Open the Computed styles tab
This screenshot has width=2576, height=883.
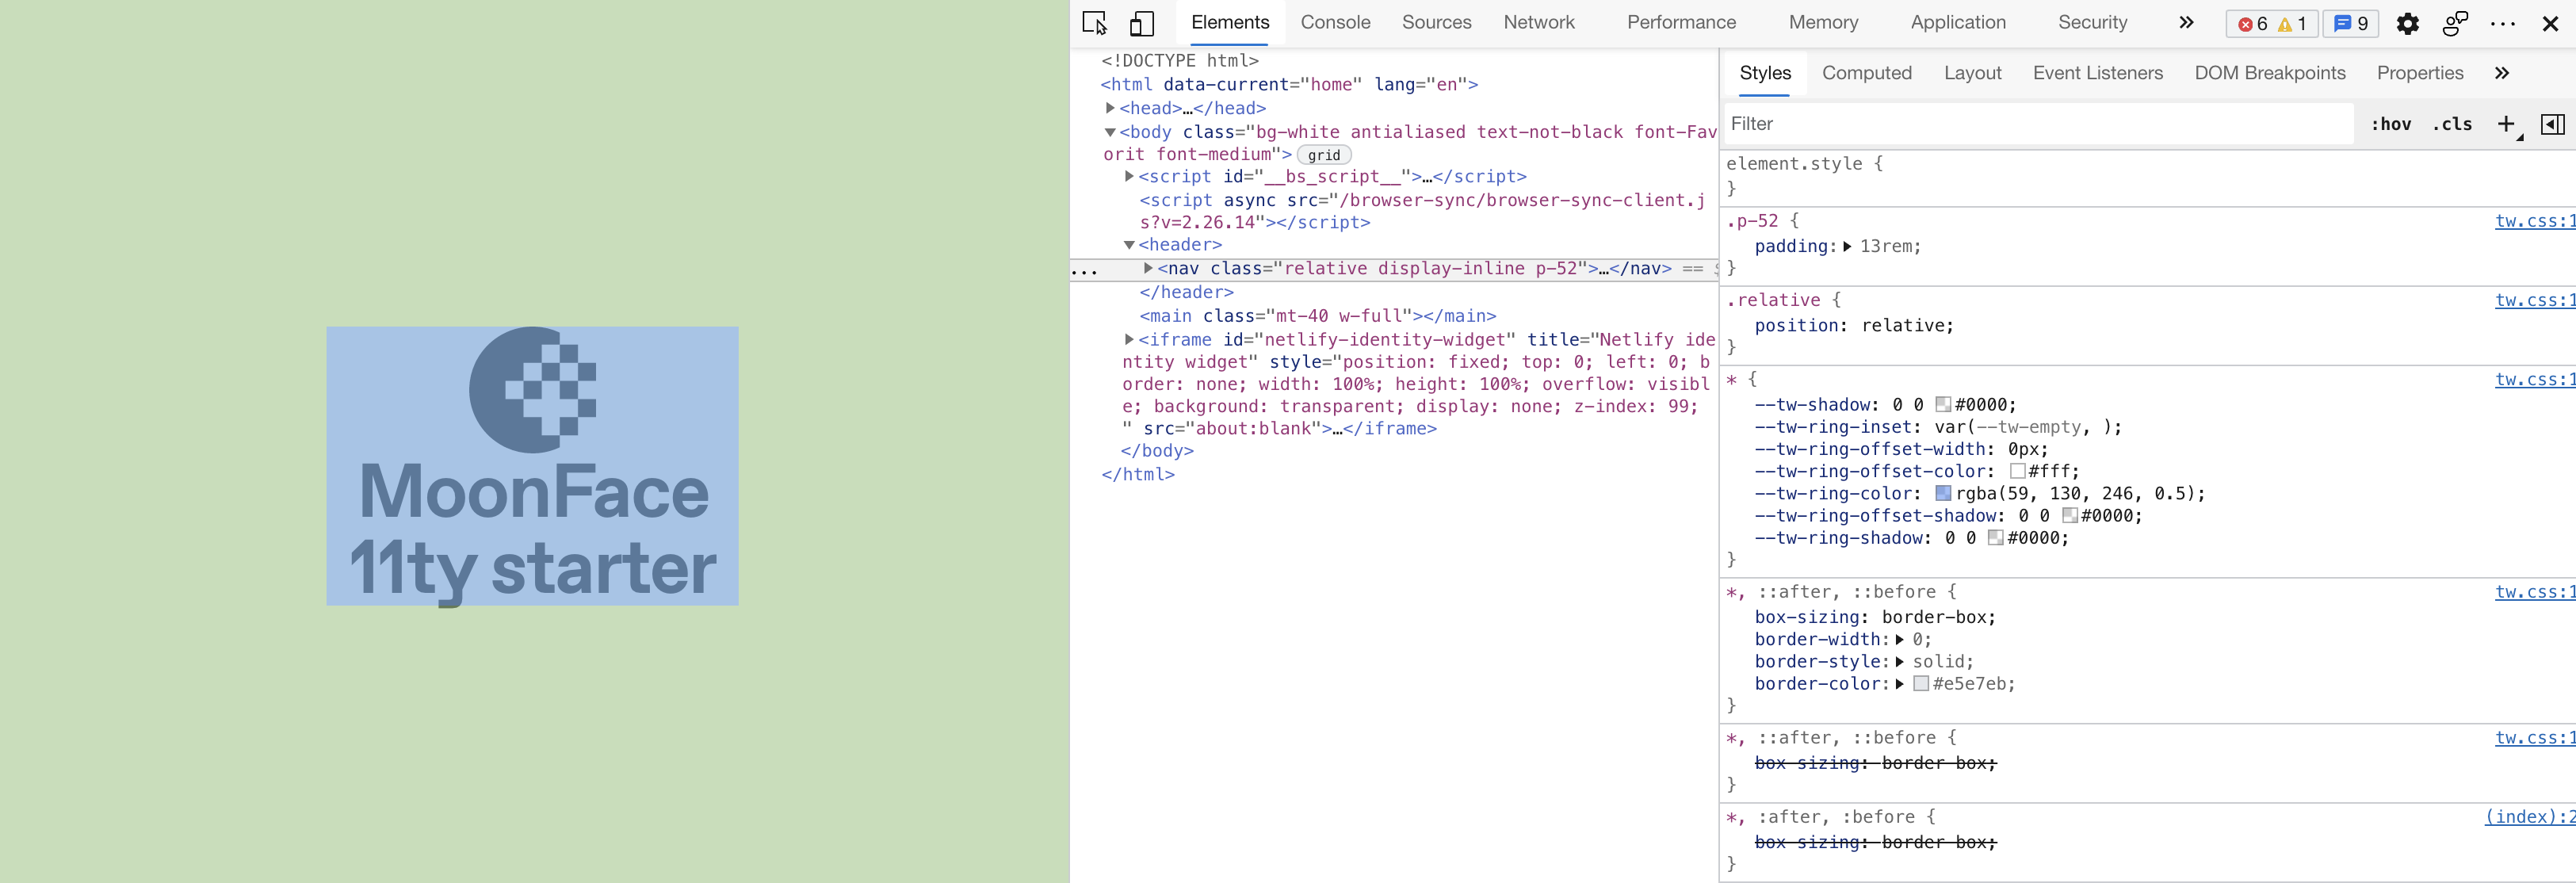(x=1866, y=73)
